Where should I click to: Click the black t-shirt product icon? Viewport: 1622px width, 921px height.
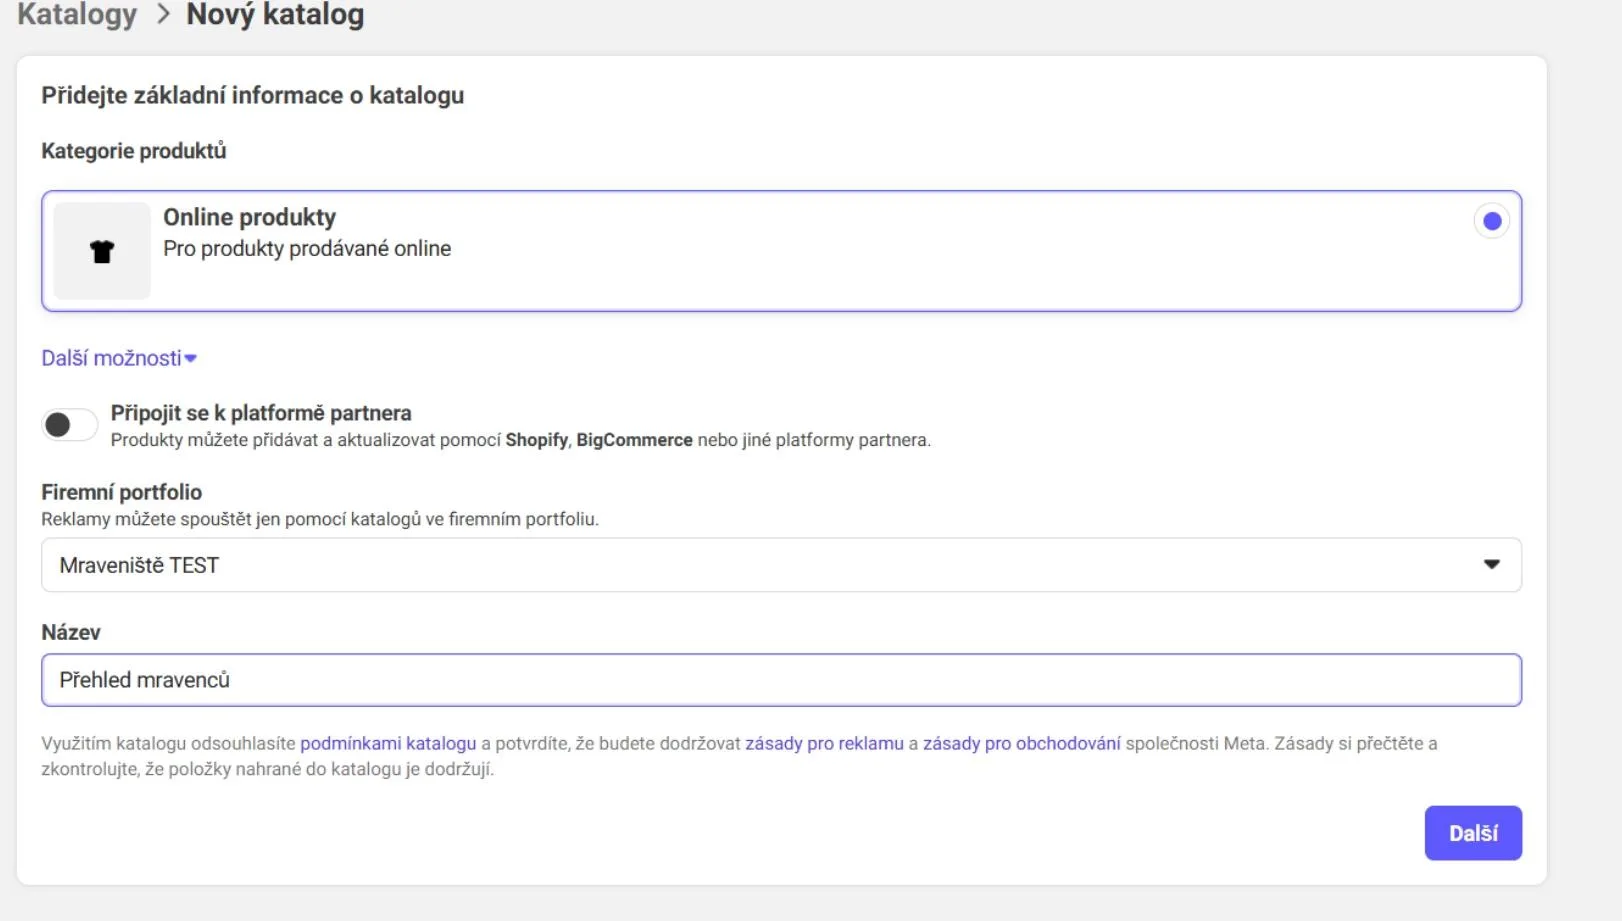click(102, 251)
